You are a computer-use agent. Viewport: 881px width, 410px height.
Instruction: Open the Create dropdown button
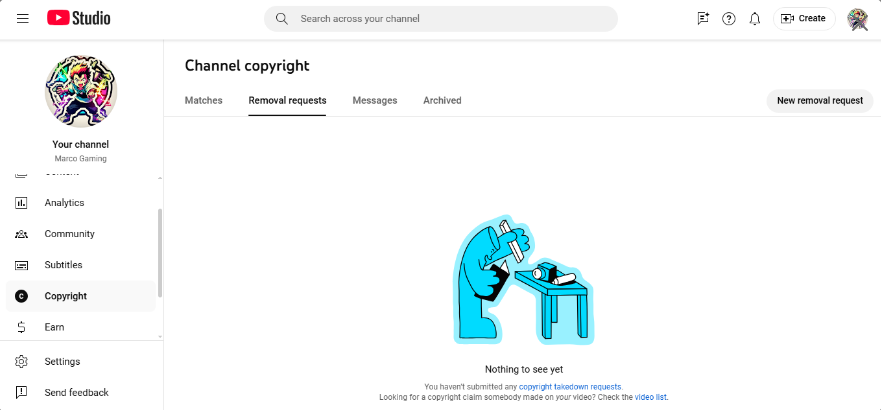tap(804, 19)
